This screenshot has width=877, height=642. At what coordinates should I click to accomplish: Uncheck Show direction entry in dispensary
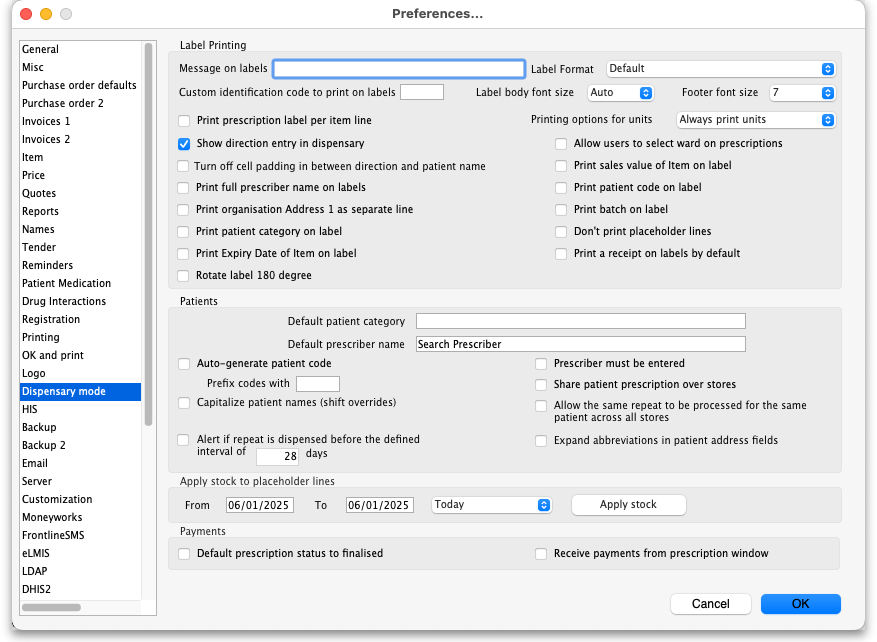(x=184, y=144)
